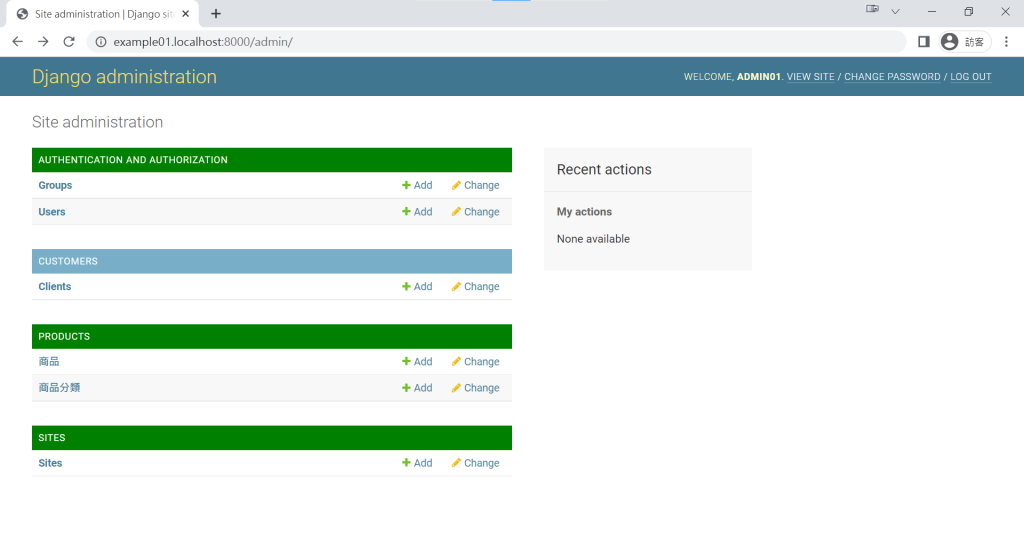Image resolution: width=1024 pixels, height=544 pixels.
Task: Add a new Client
Action: point(417,287)
